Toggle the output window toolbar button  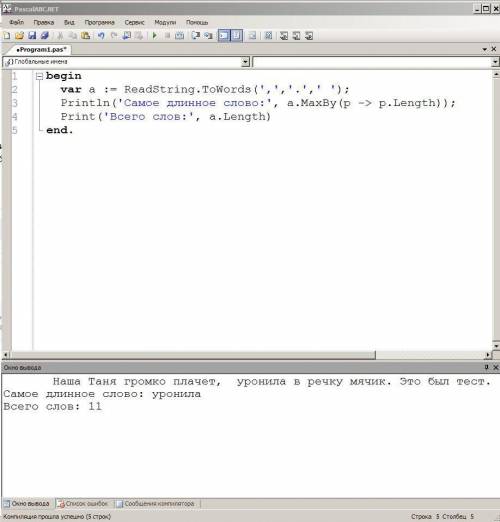[x=224, y=35]
